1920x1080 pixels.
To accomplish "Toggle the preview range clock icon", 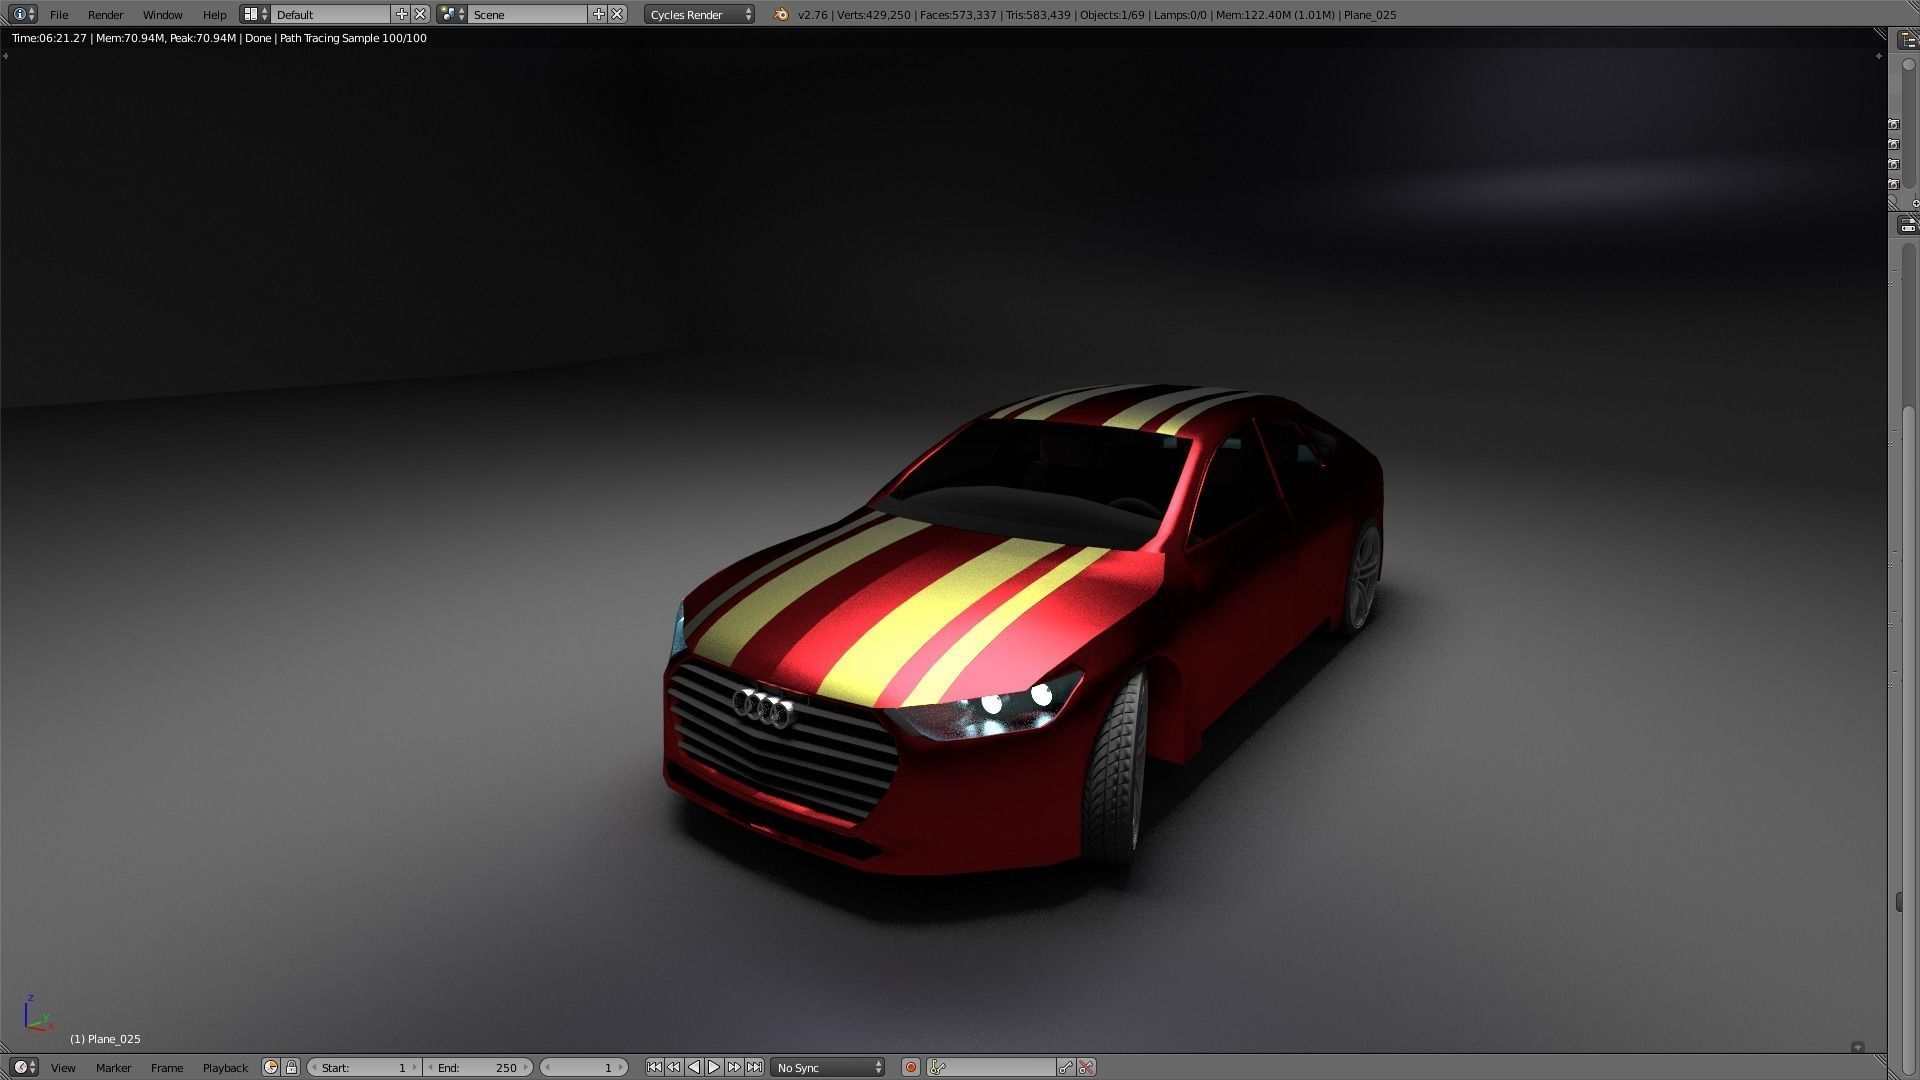I will [271, 1067].
